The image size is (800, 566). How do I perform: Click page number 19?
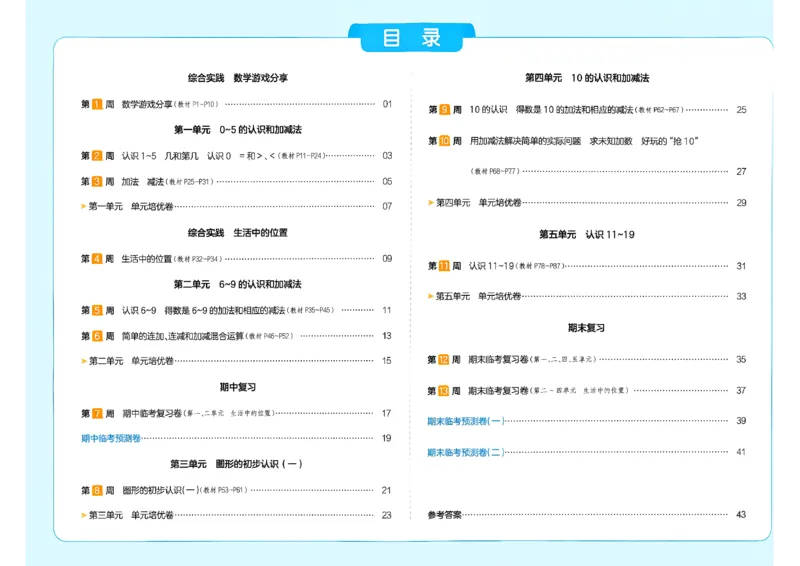tap(387, 438)
